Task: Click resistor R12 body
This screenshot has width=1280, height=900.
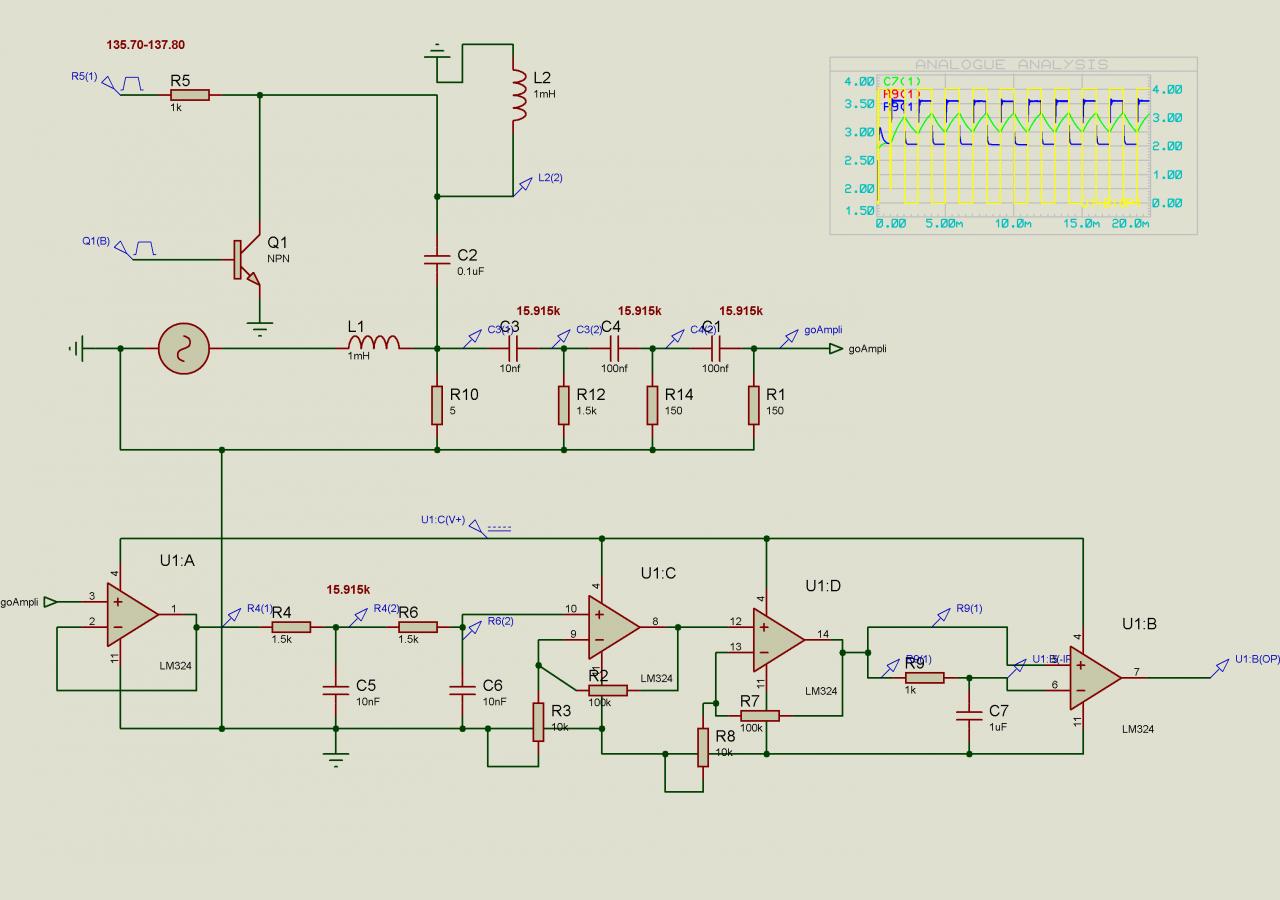Action: (x=563, y=405)
